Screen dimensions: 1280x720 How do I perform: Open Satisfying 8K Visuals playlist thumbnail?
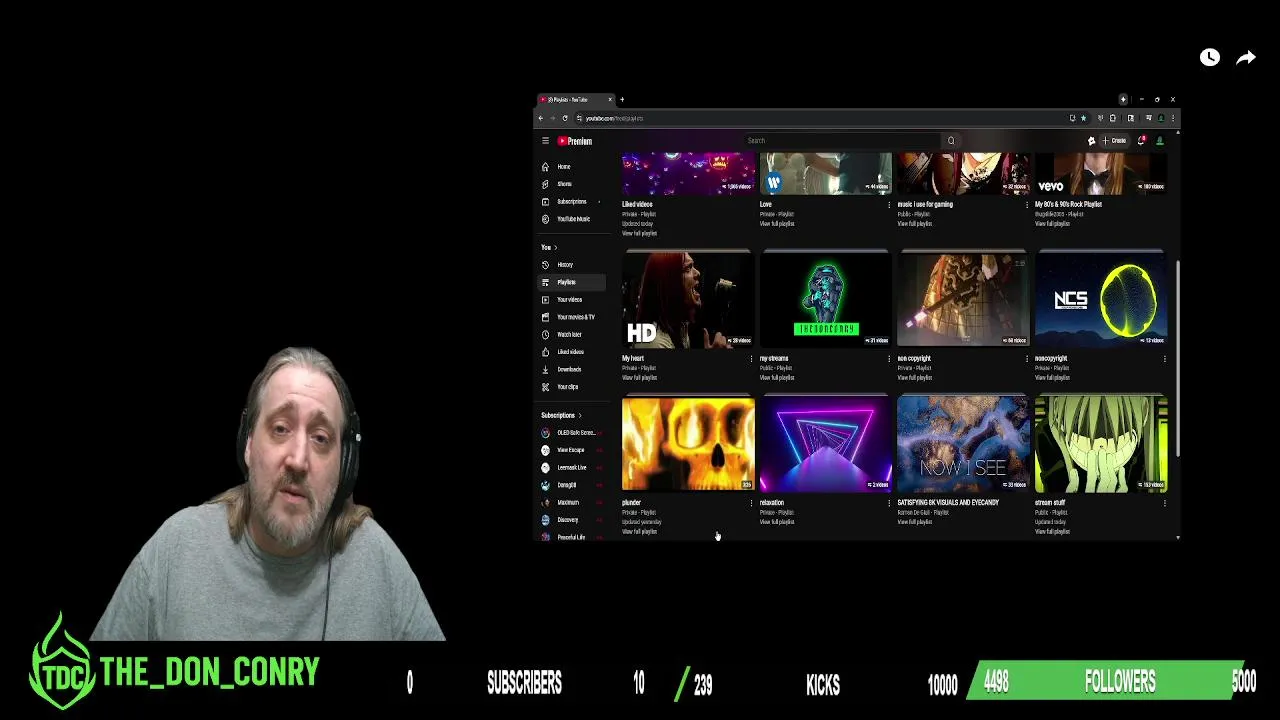[x=963, y=444]
